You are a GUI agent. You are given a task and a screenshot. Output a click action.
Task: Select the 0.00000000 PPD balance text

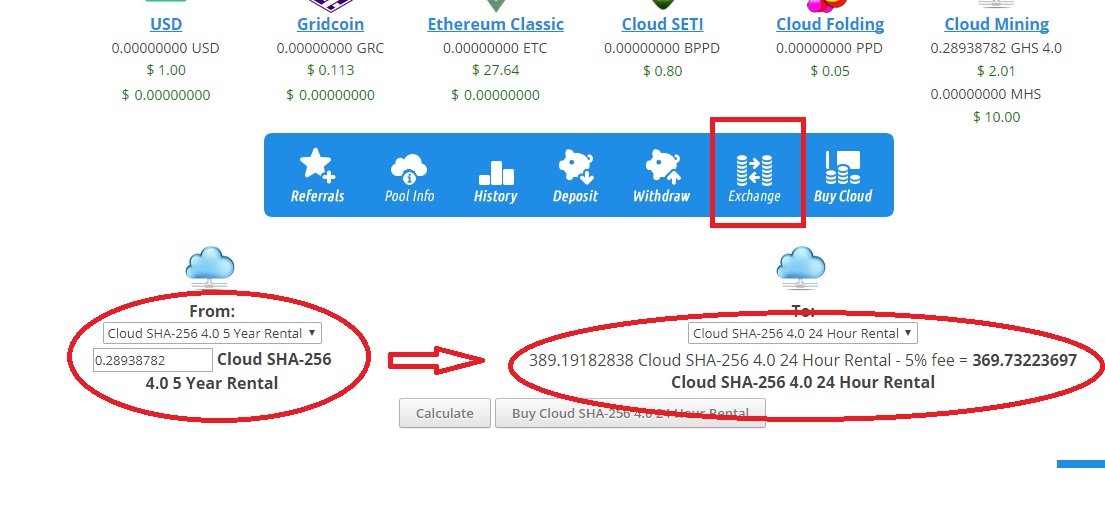[830, 49]
